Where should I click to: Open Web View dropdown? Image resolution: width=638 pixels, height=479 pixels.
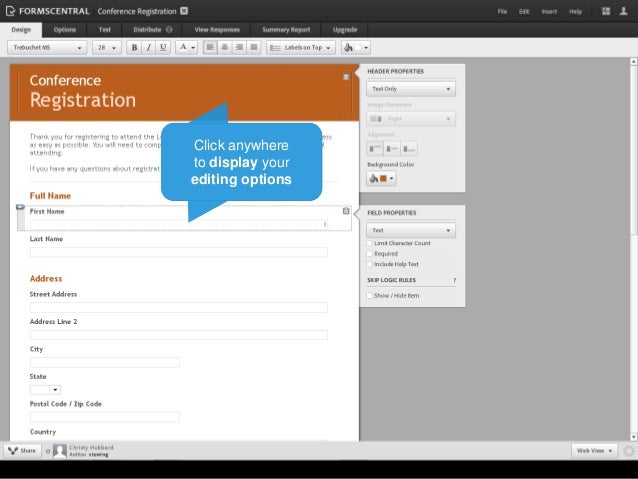(x=594, y=451)
